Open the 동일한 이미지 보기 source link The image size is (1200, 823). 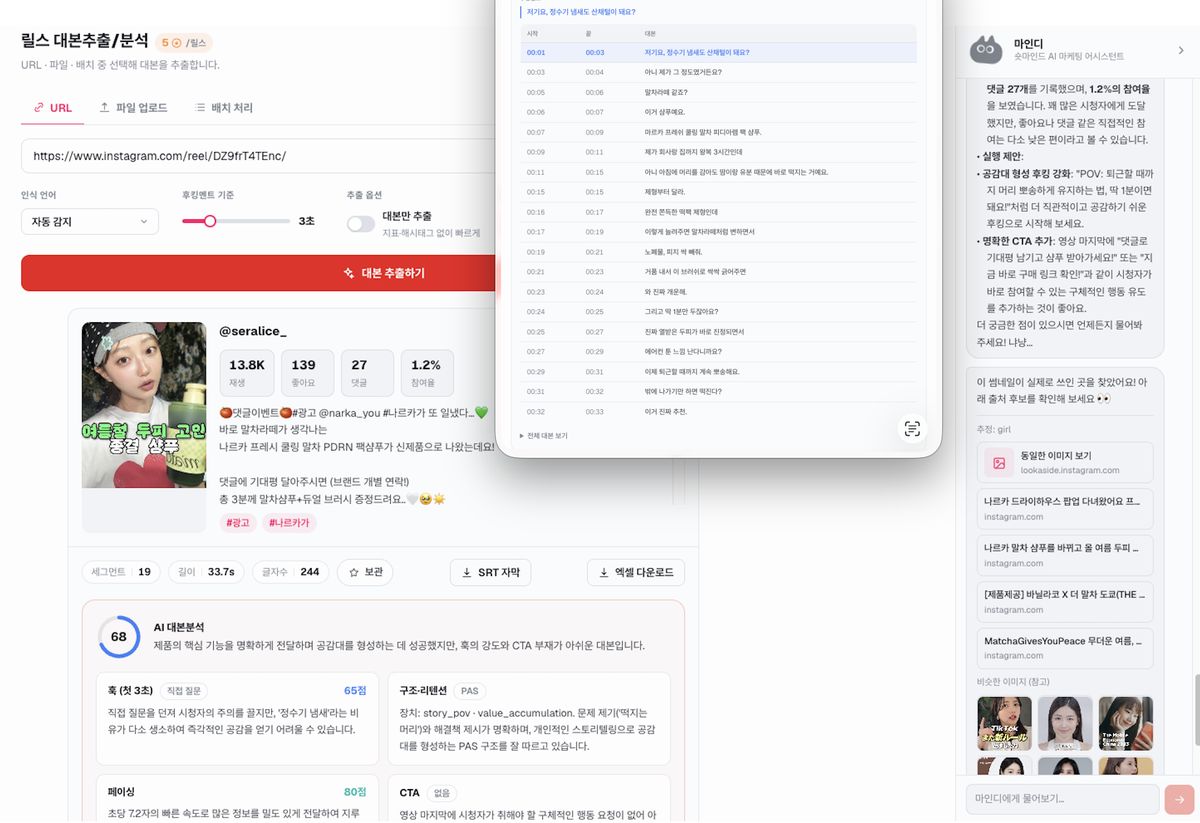point(1065,463)
